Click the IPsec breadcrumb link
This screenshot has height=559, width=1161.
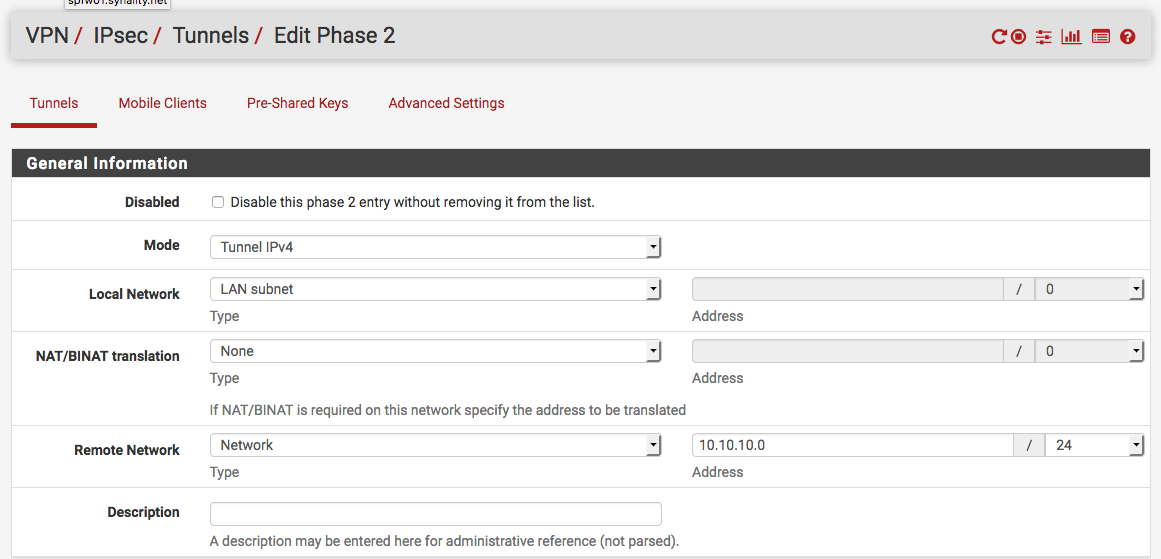pyautogui.click(x=121, y=36)
